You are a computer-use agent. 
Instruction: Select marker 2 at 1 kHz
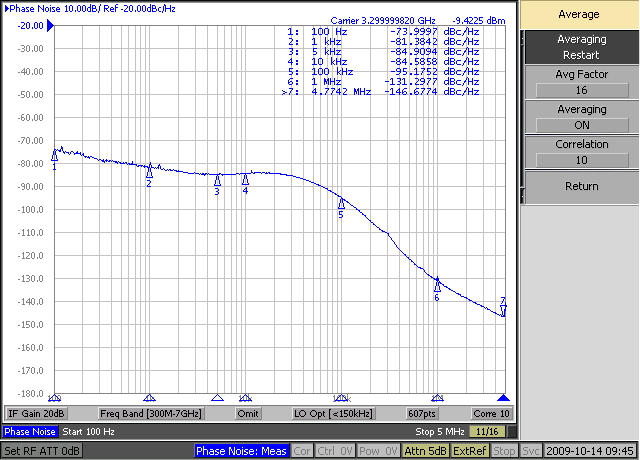[x=149, y=172]
